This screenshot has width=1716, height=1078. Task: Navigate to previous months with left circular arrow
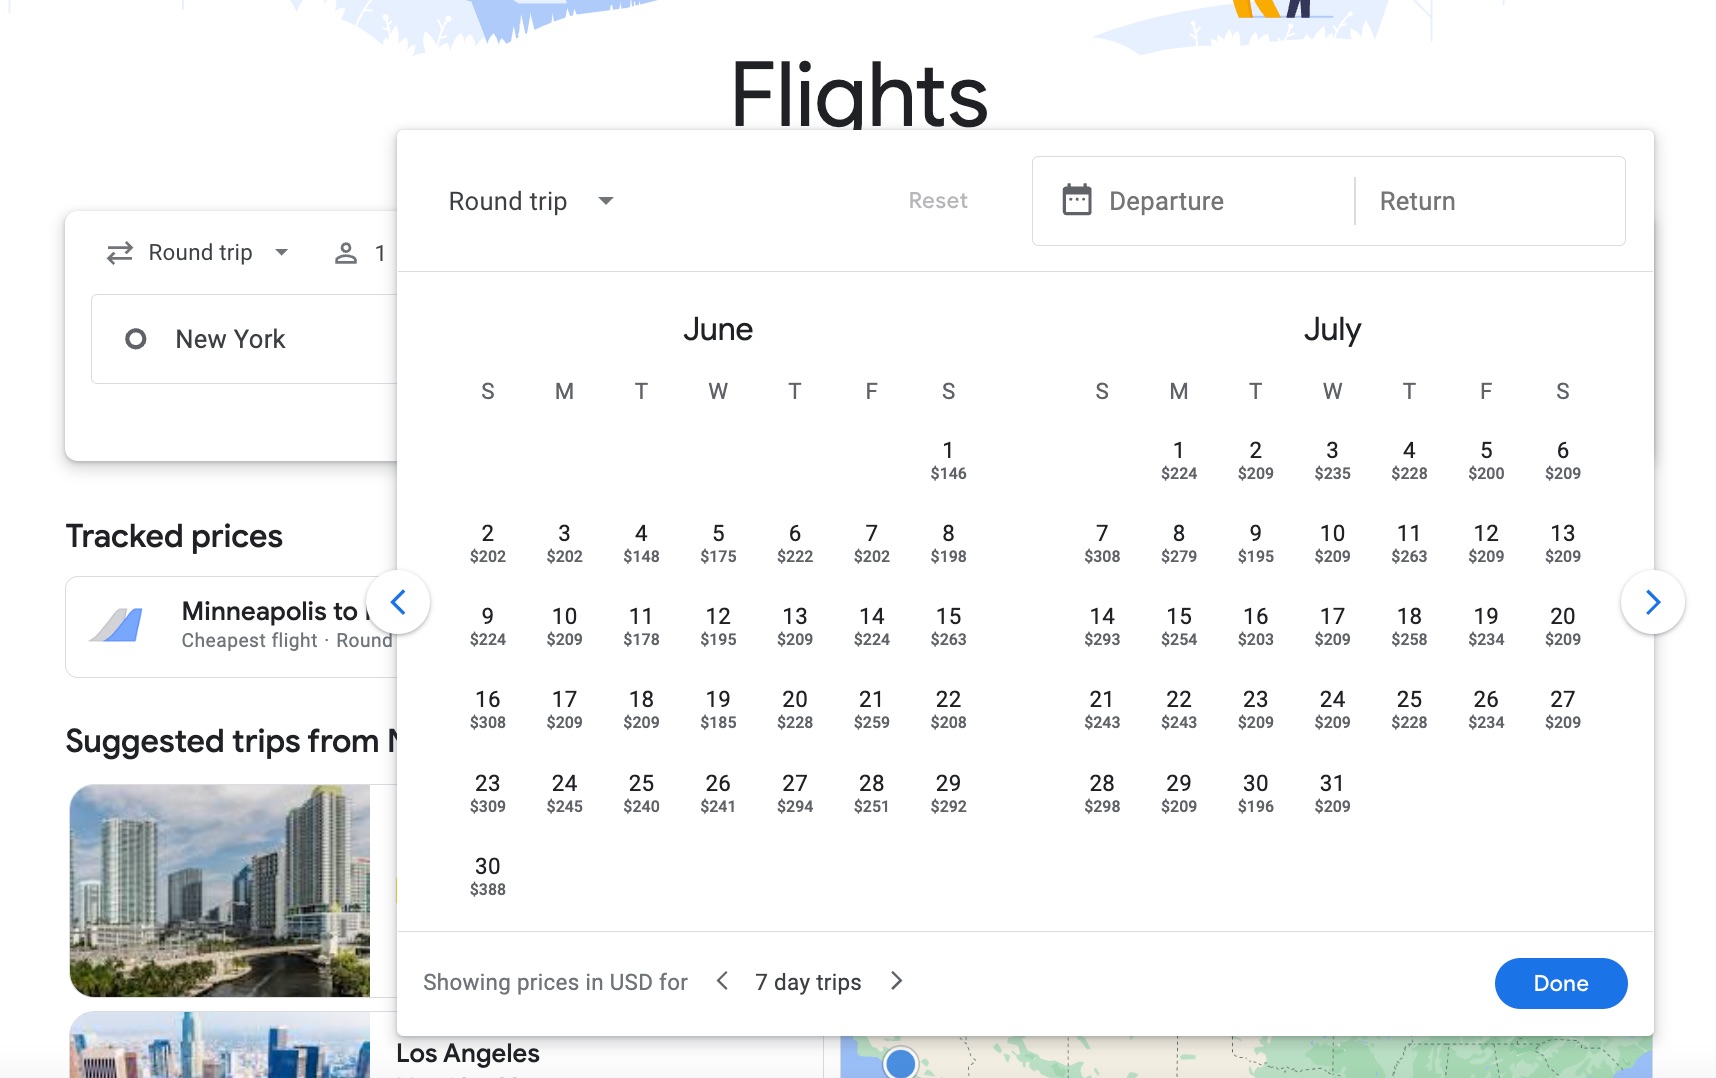click(x=399, y=602)
